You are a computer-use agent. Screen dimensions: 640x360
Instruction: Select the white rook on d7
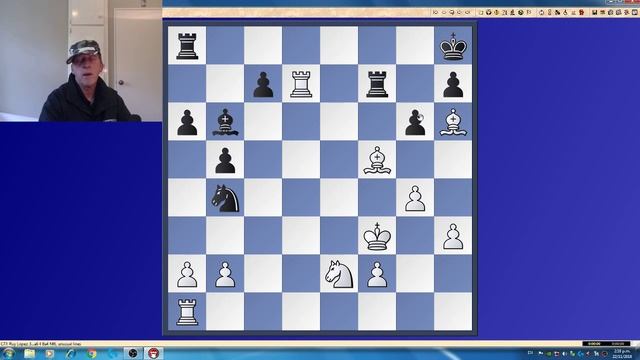pyautogui.click(x=301, y=84)
